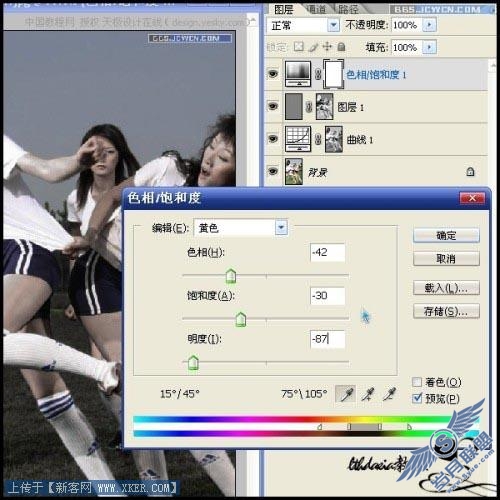Click the hue slider handle
500x500 pixels.
(231, 276)
